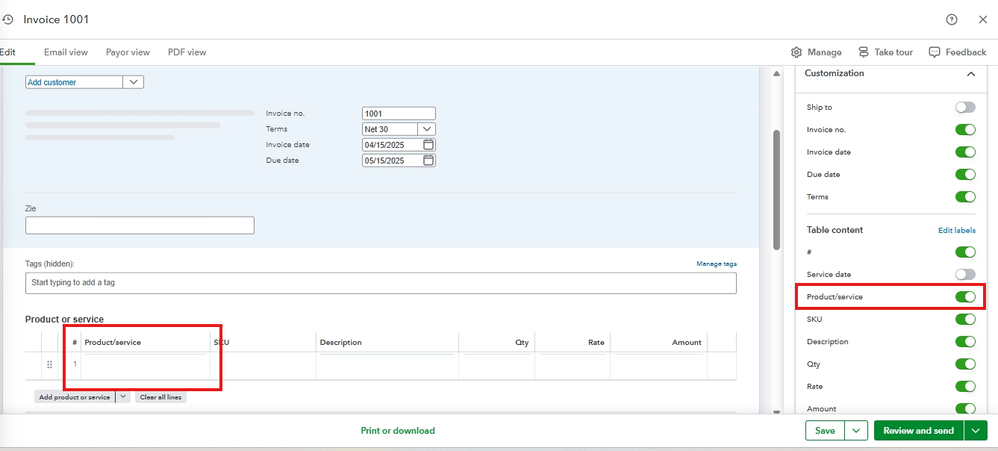Turn off the Invoice no. toggle

965,130
